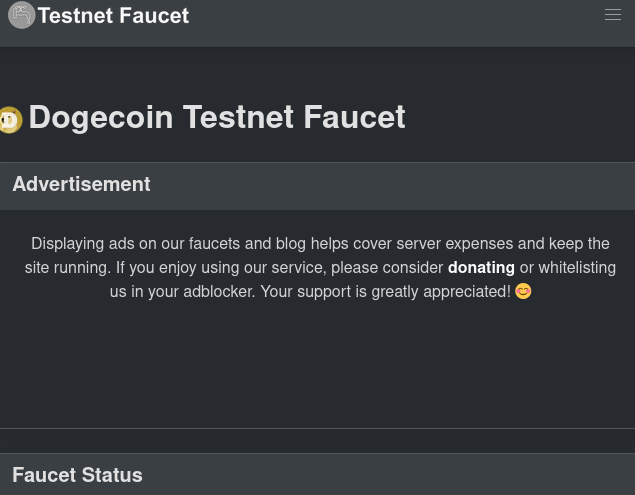Click the divider line above Faucet Status
This screenshot has width=635, height=495.
[x=318, y=428]
